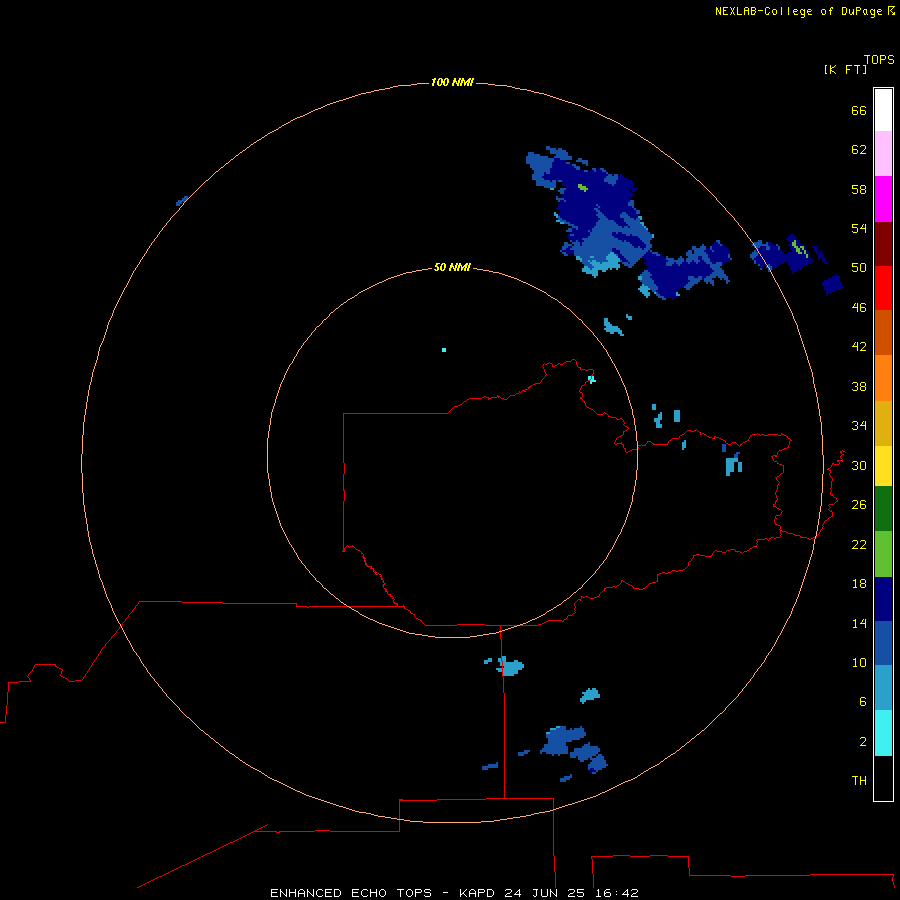The height and width of the screenshot is (900, 900).
Task: Select the magenta 58 kft legend swatch
Action: [883, 199]
